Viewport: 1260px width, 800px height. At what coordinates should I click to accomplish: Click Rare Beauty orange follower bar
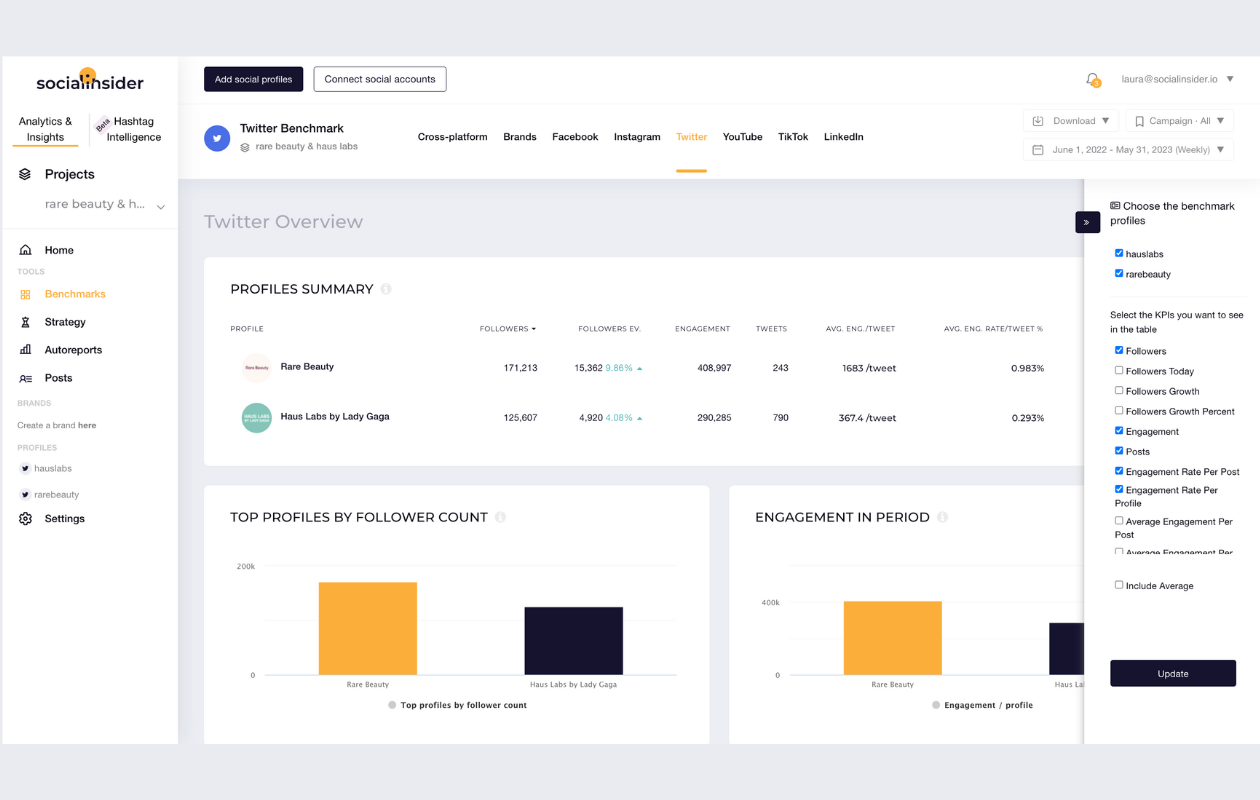[368, 628]
